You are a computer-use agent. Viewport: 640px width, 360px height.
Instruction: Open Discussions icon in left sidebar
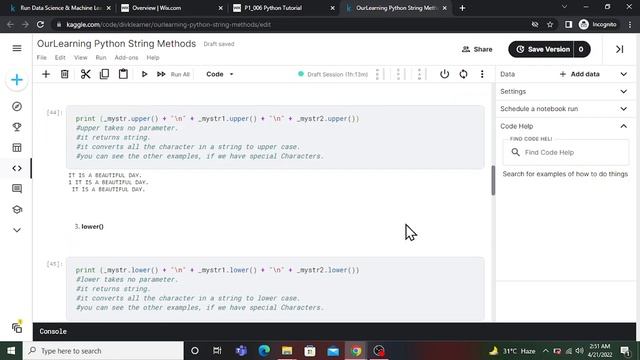tap(17, 189)
